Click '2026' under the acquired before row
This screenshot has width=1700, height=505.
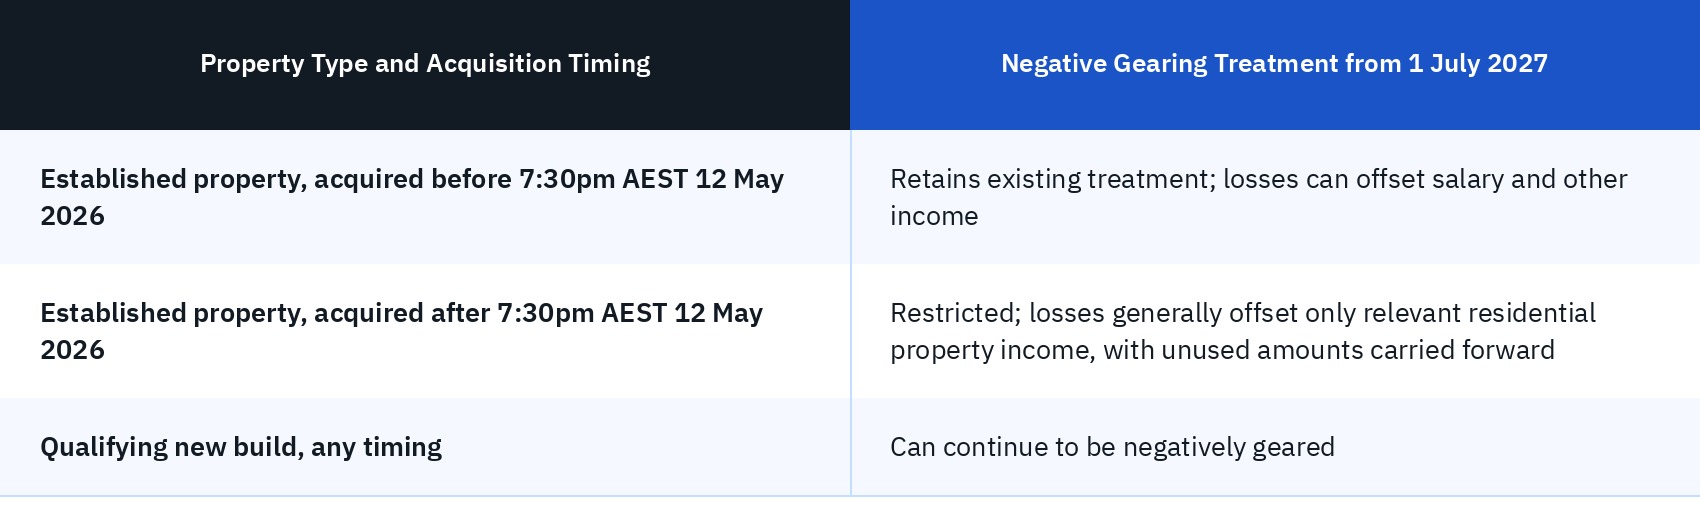tap(72, 216)
